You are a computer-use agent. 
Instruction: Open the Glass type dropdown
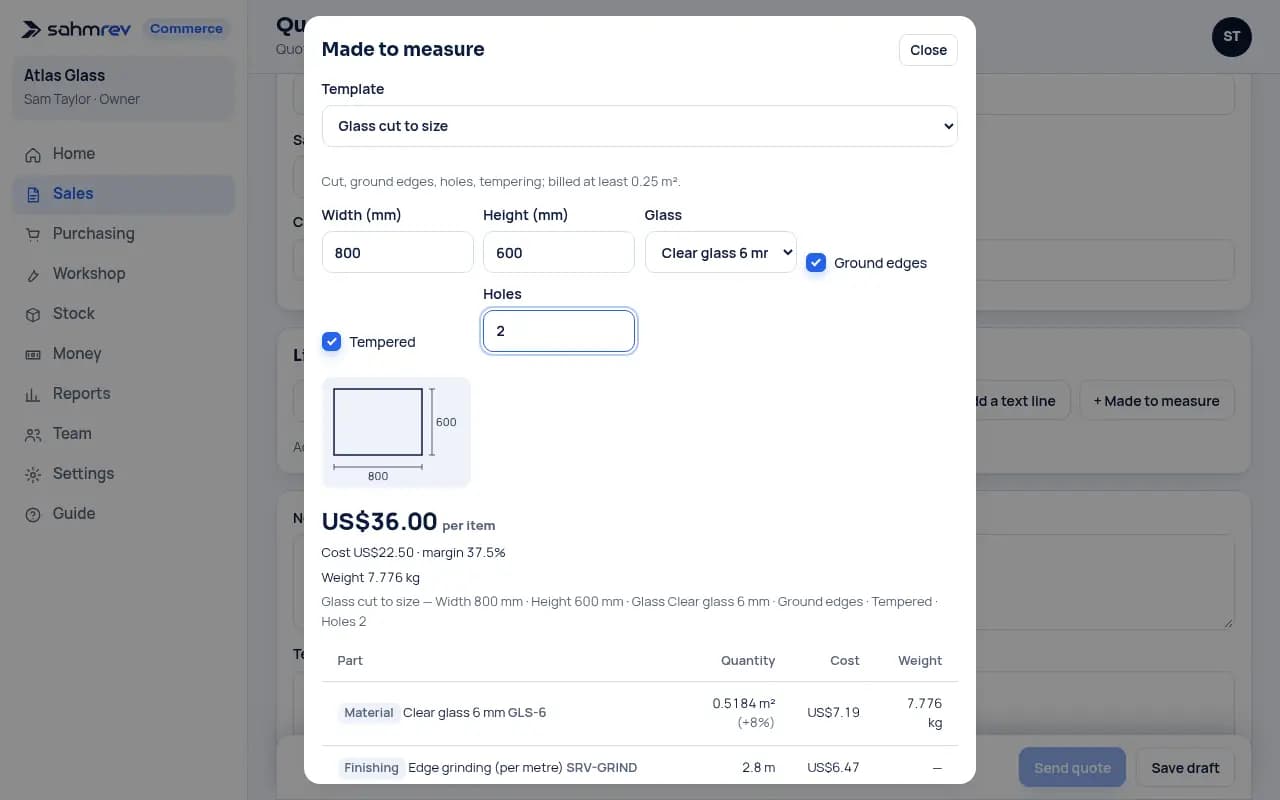click(721, 252)
